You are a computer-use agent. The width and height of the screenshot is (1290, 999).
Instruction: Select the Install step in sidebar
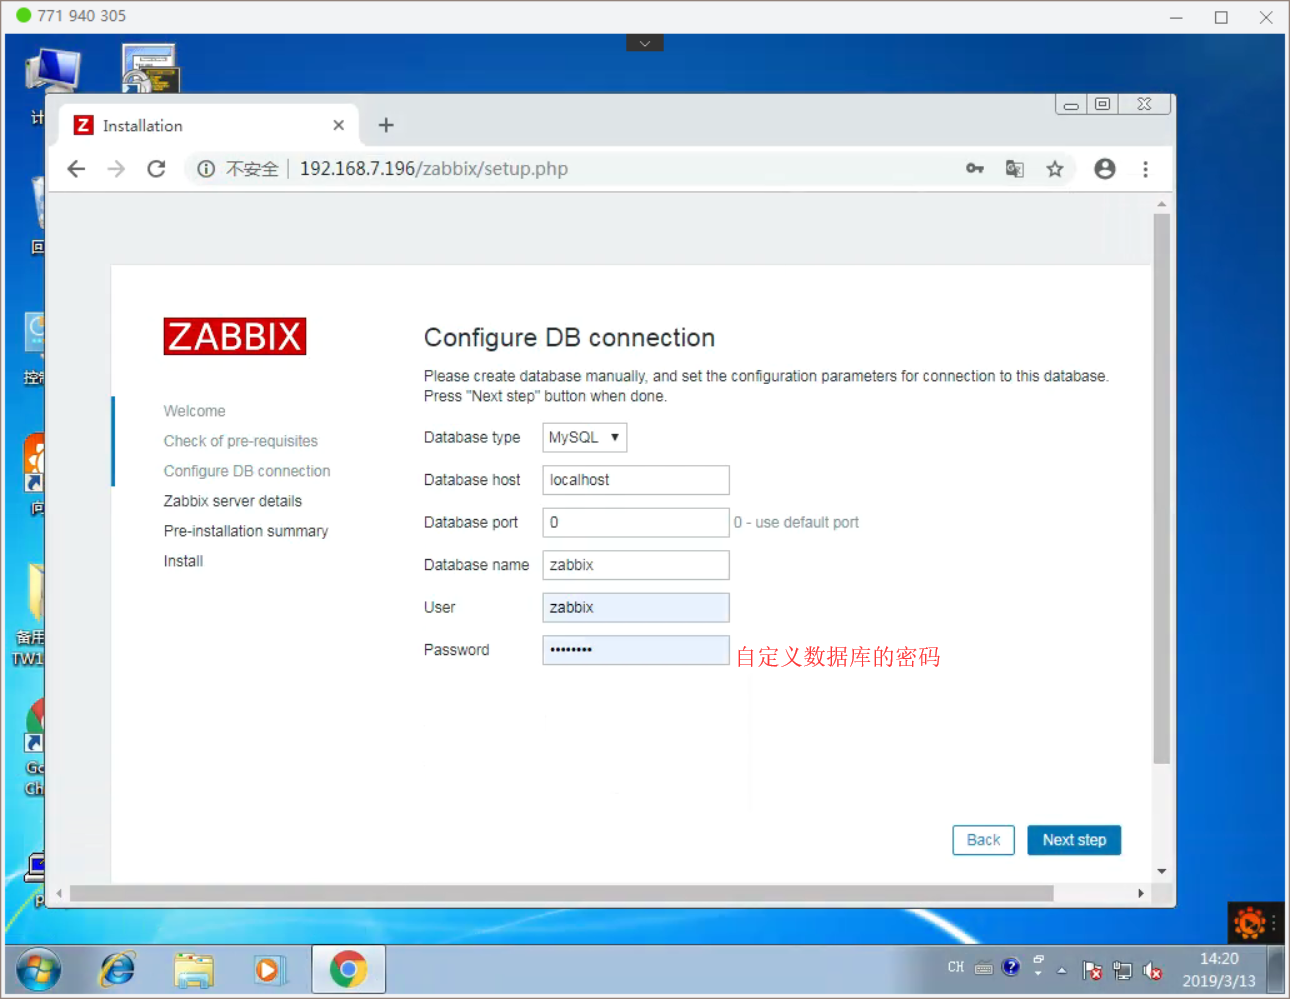[183, 561]
